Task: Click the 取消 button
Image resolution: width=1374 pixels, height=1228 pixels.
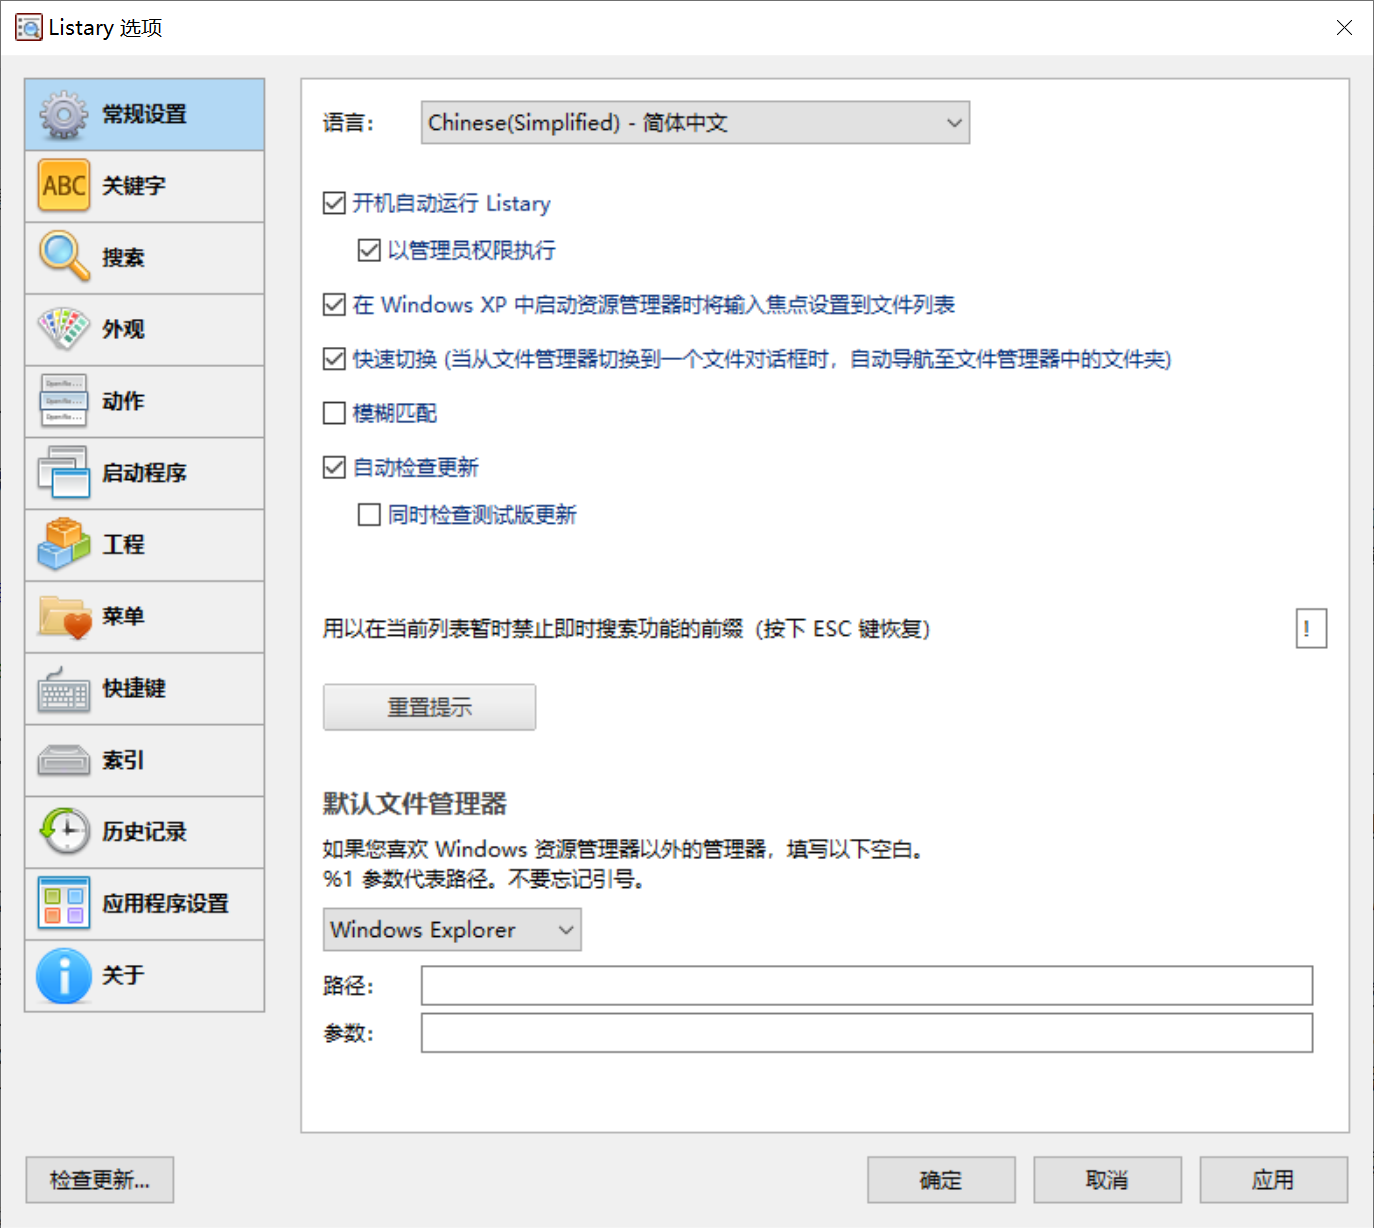Action: (1107, 1180)
